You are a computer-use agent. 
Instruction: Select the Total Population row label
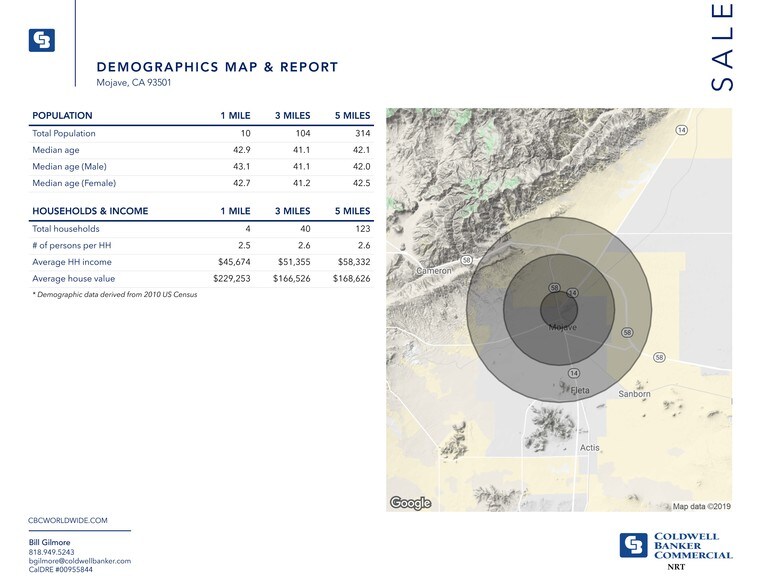(x=64, y=133)
